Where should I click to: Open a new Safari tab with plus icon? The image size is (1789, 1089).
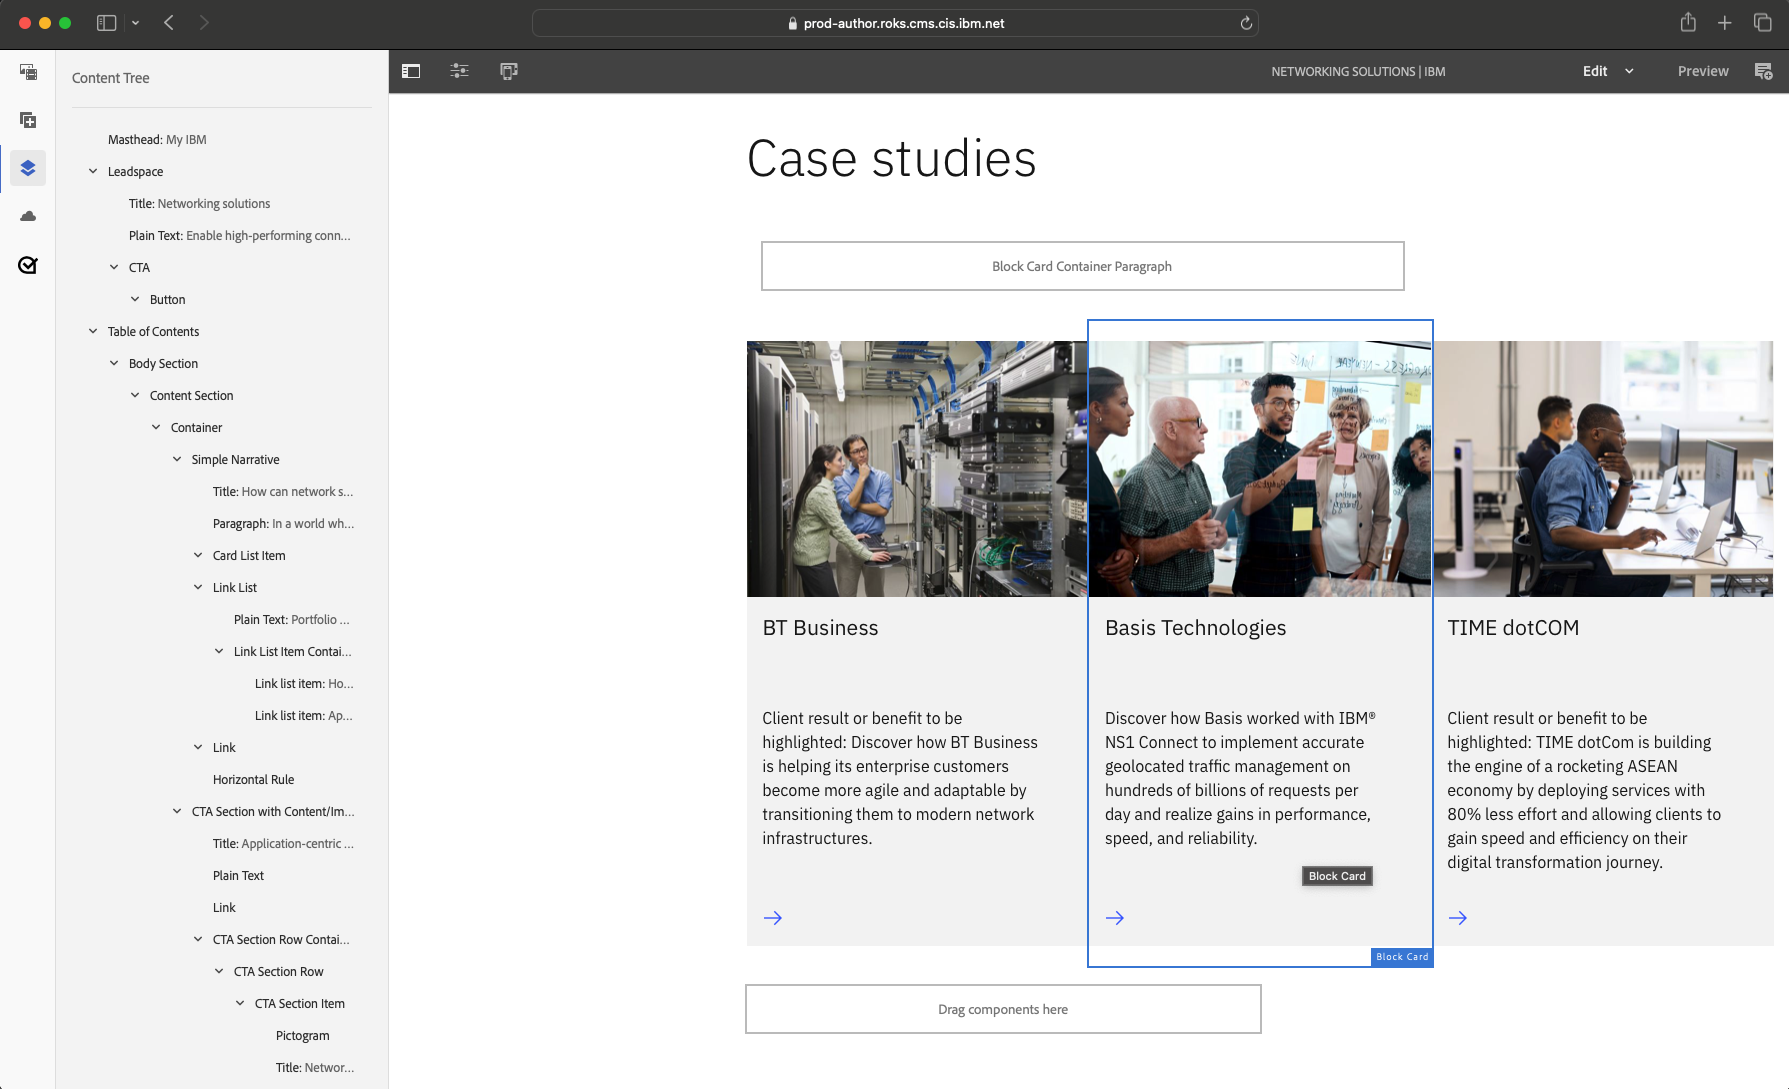(x=1725, y=22)
